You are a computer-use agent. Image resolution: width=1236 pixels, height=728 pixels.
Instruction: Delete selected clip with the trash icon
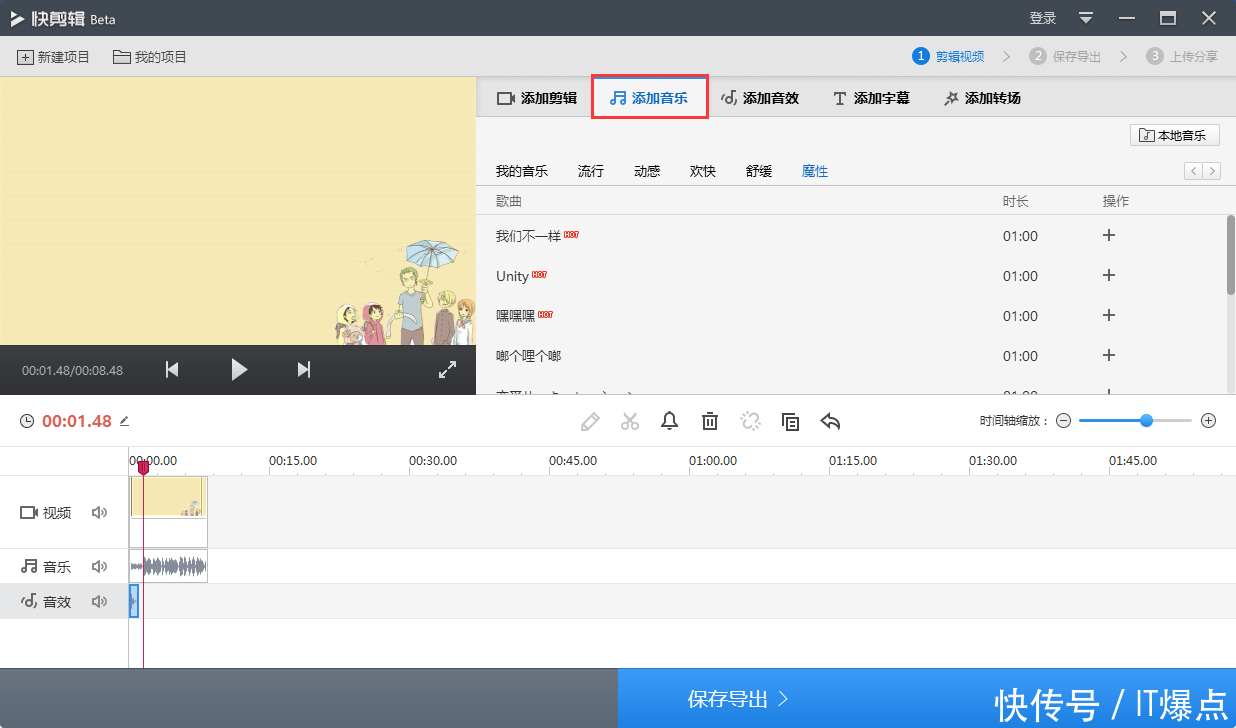pos(710,421)
